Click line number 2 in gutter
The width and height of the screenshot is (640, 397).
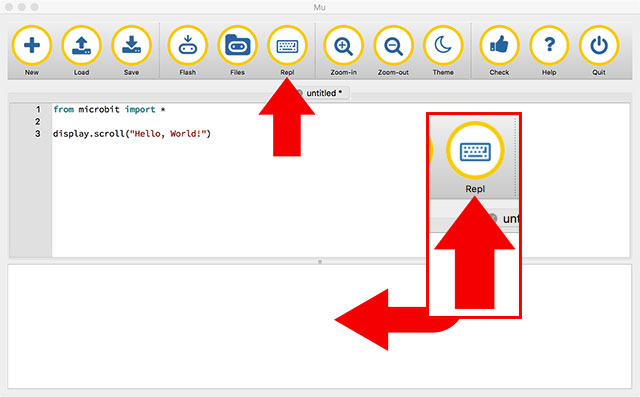tap(38, 122)
